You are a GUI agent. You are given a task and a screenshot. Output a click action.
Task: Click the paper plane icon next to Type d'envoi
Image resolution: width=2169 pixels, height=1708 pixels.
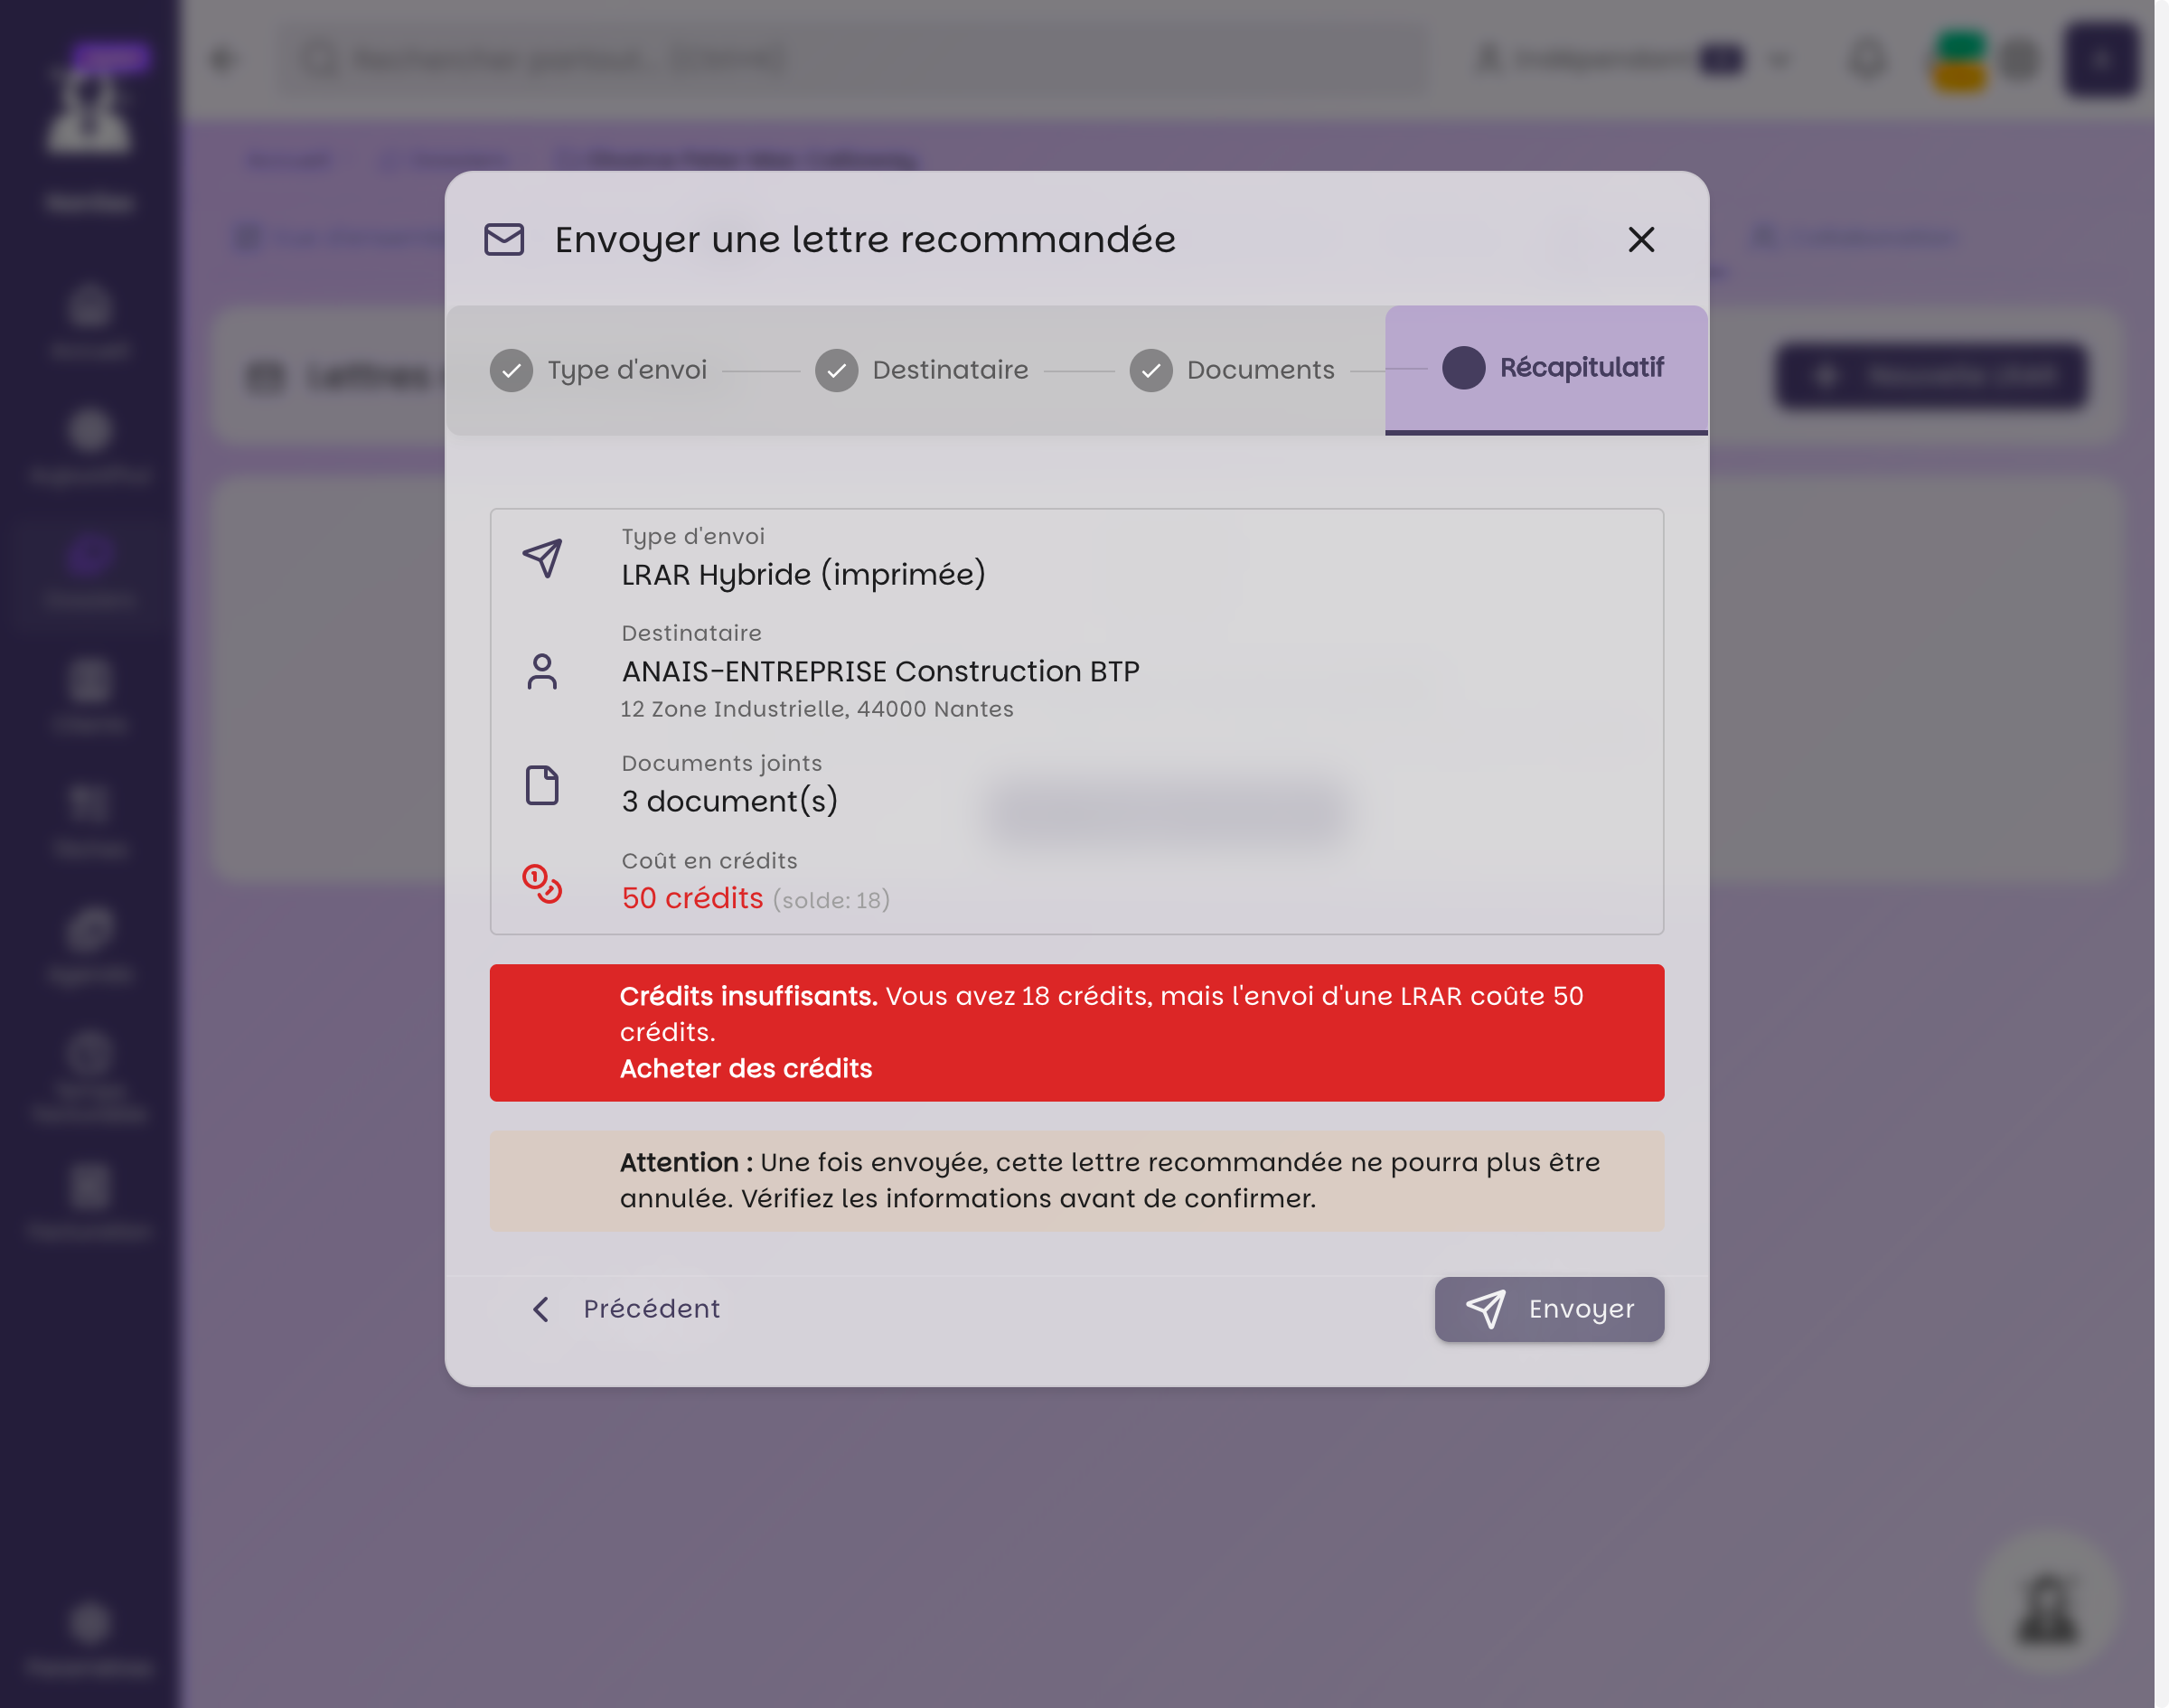(542, 559)
